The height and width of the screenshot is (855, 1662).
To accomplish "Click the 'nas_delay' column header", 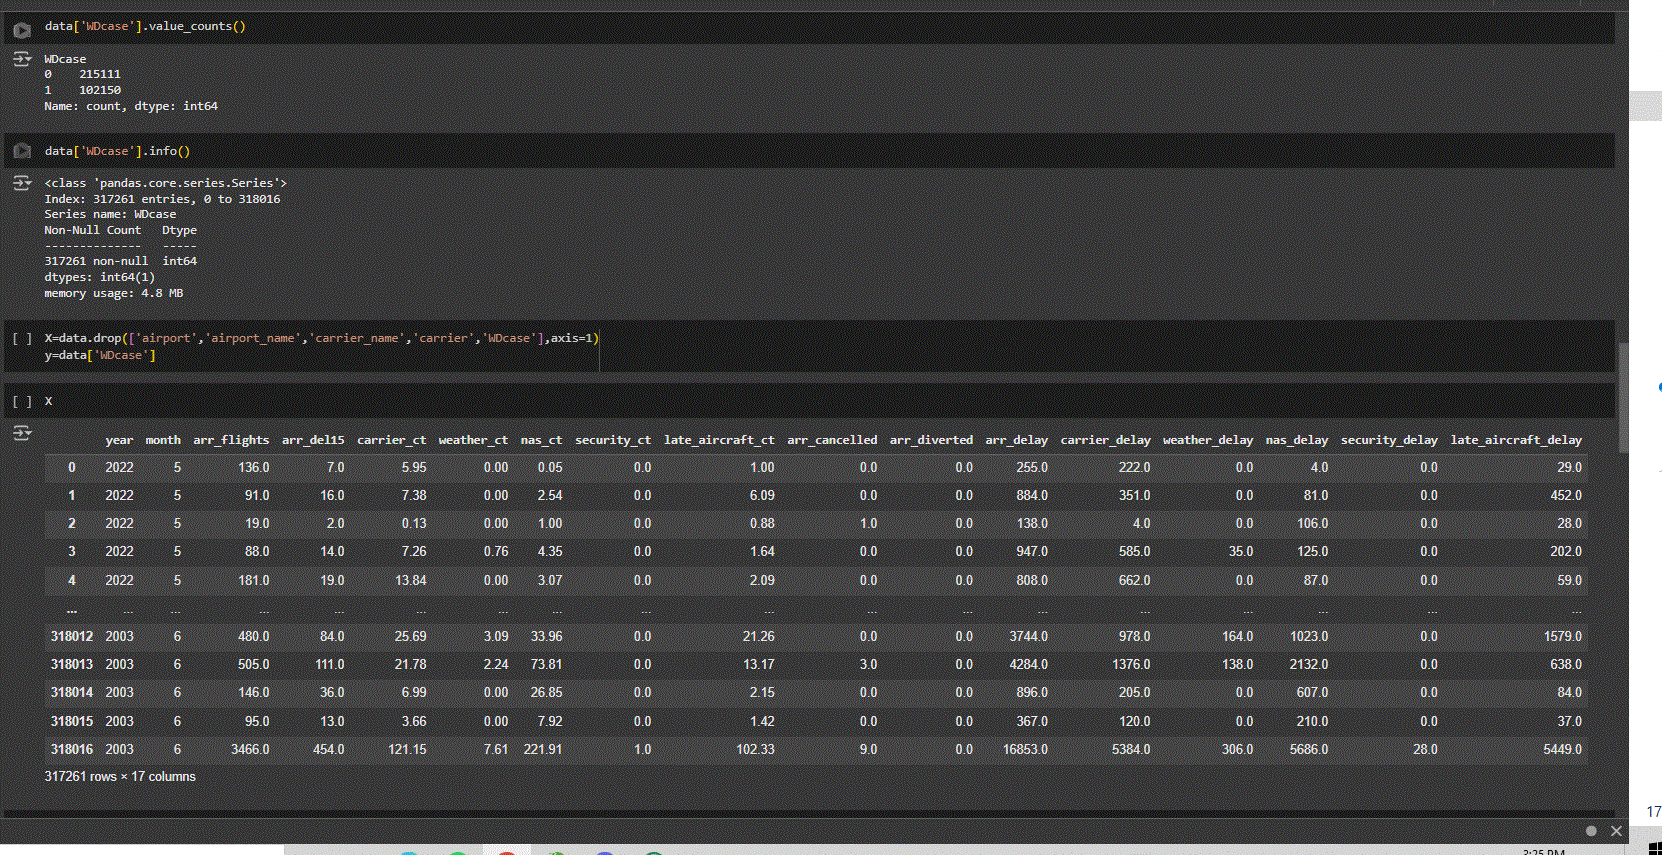I will tap(1297, 440).
